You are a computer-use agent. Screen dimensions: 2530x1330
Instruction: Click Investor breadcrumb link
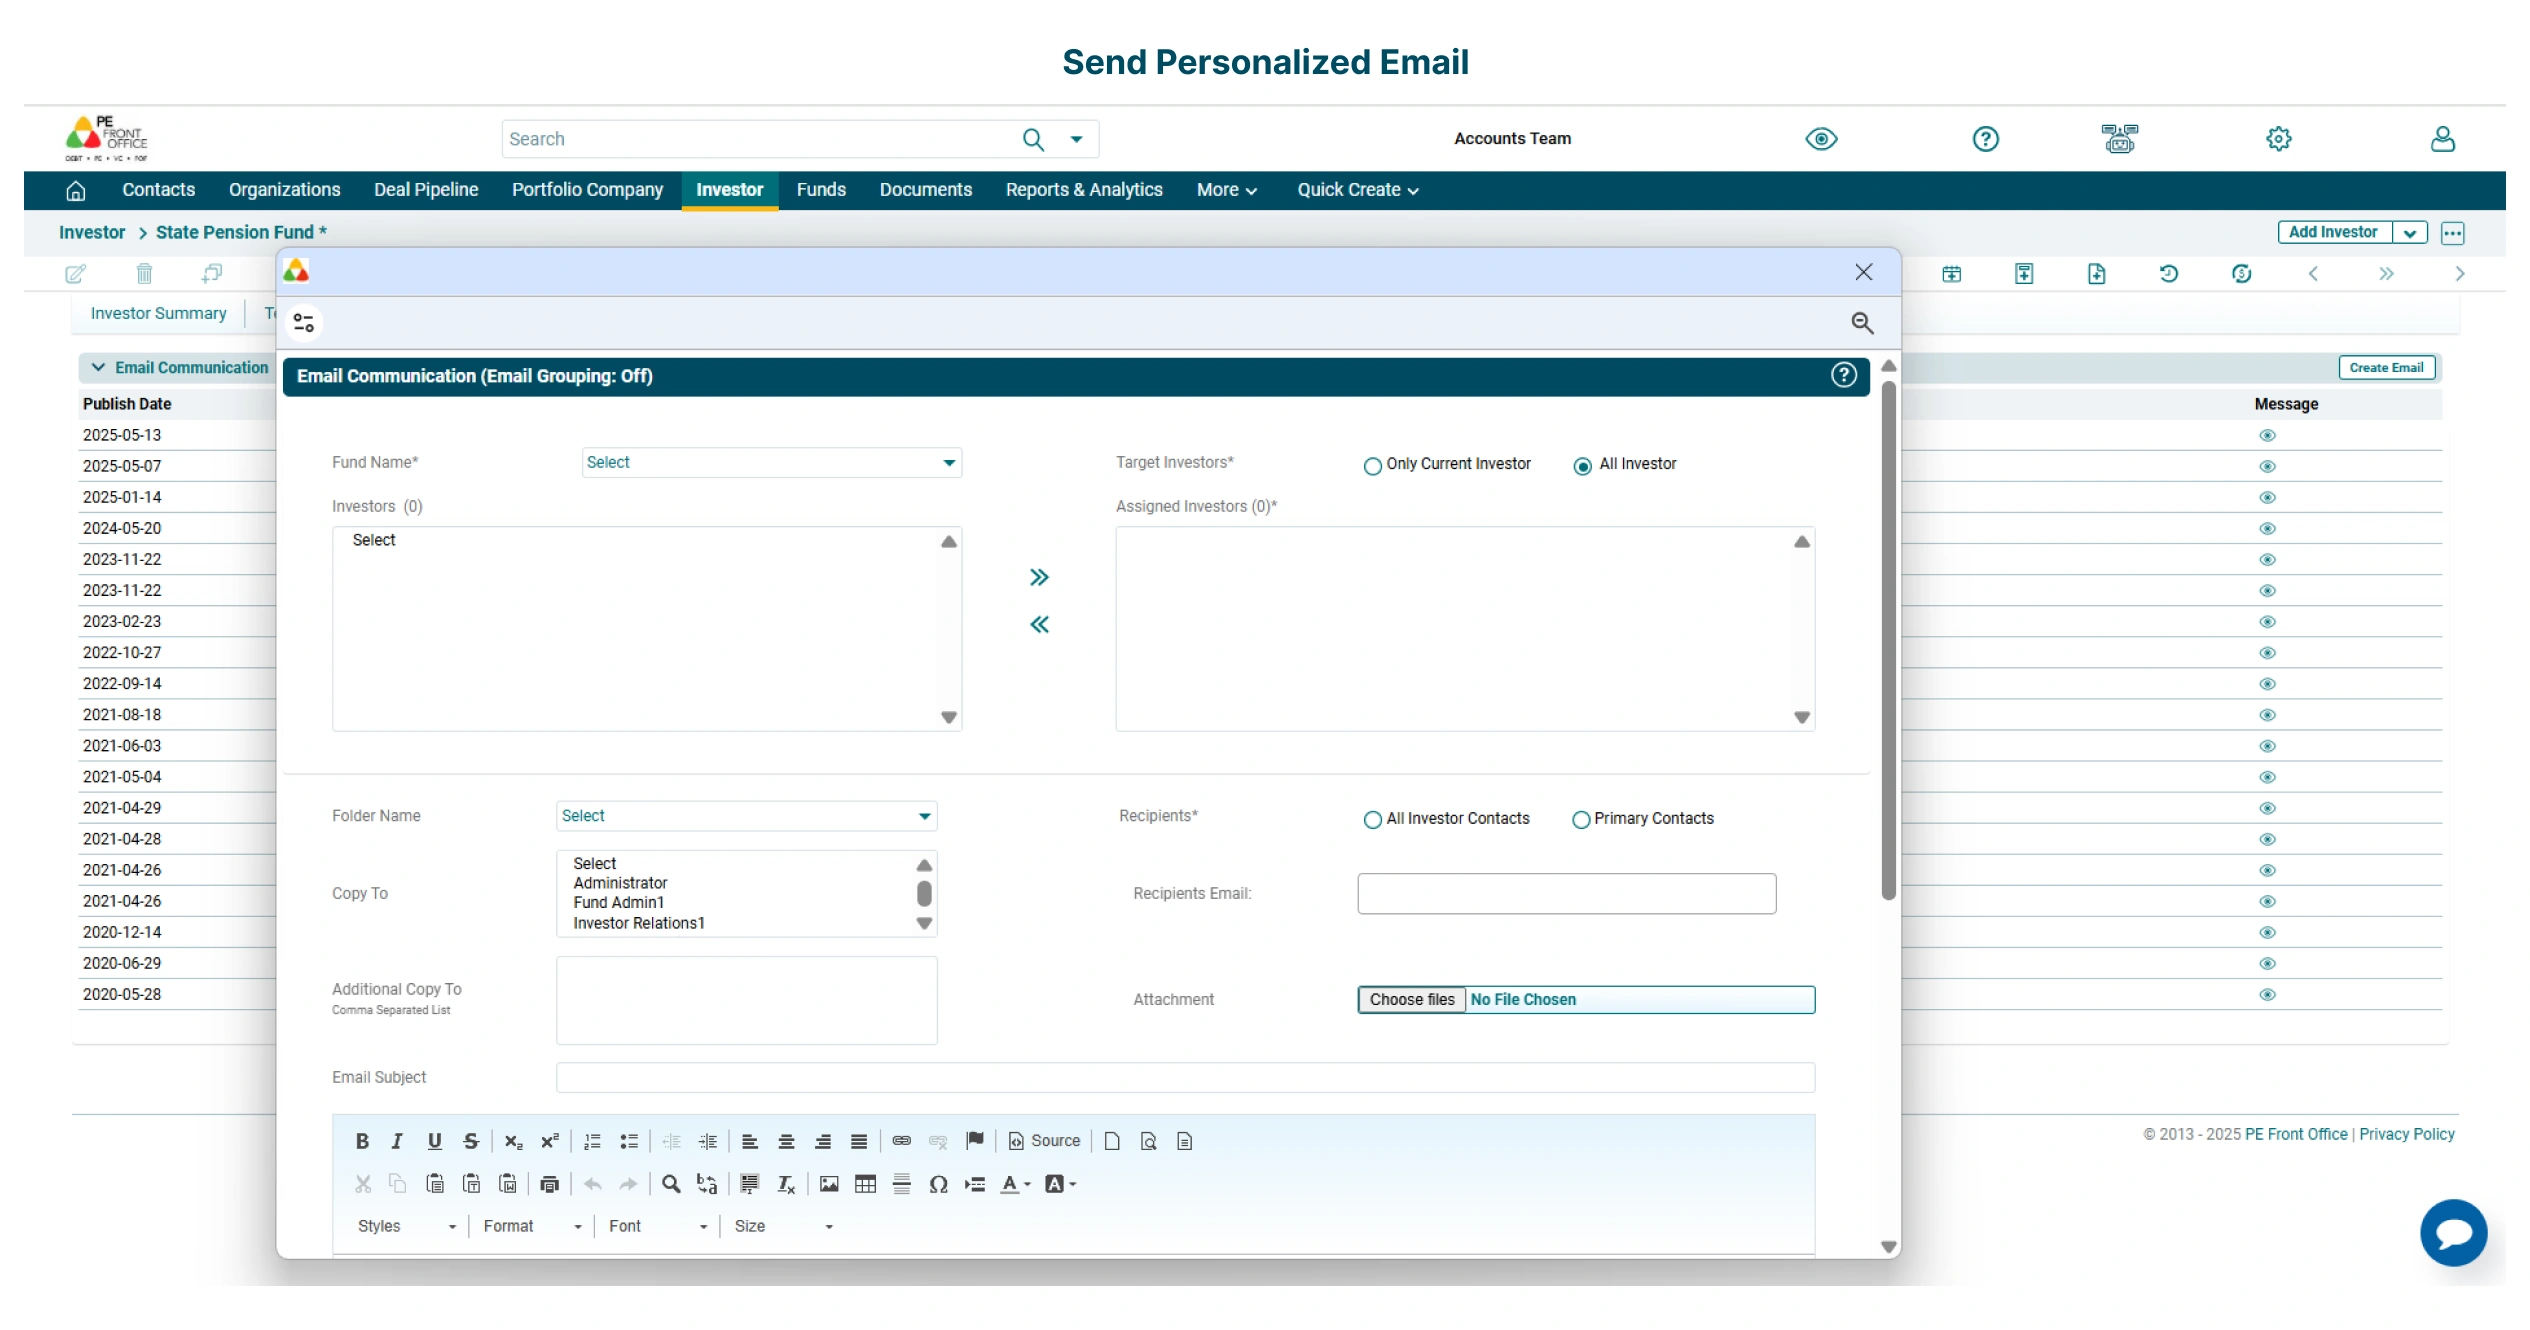coord(92,232)
